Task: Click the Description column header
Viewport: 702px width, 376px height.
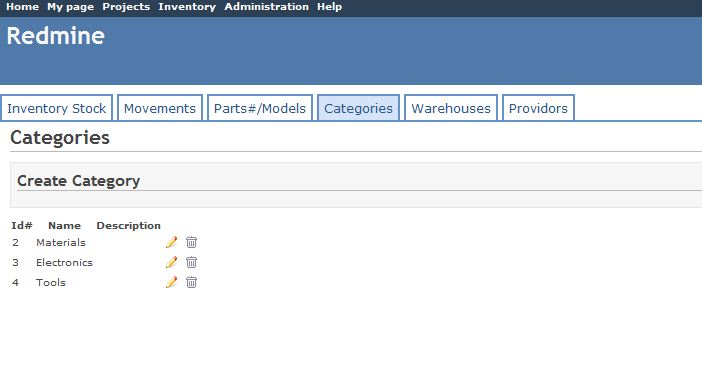Action: point(128,225)
